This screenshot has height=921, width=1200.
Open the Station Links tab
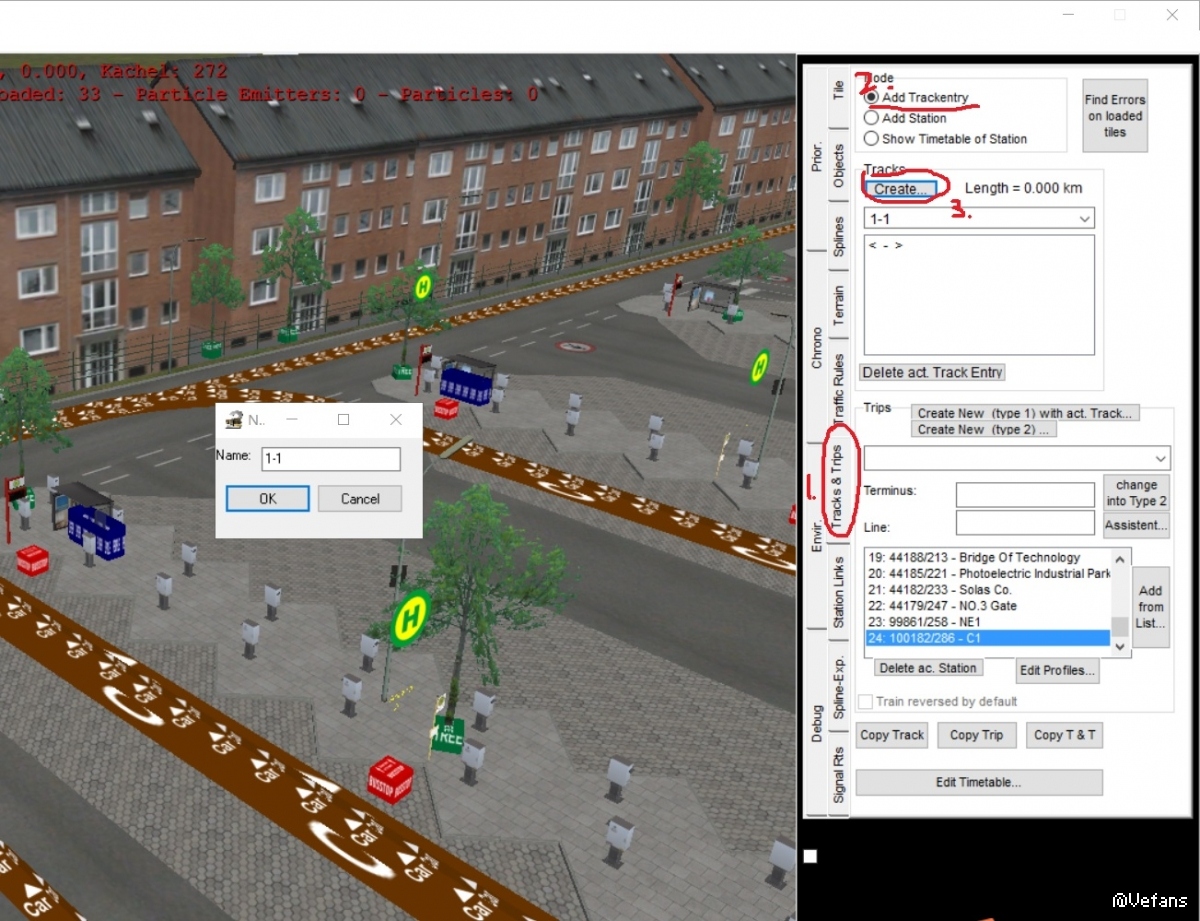(x=838, y=592)
